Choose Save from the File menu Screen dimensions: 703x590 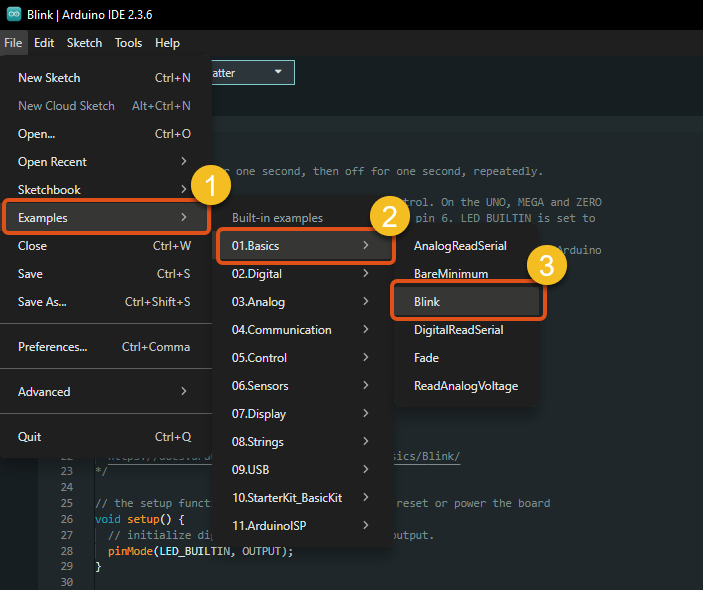click(106, 274)
